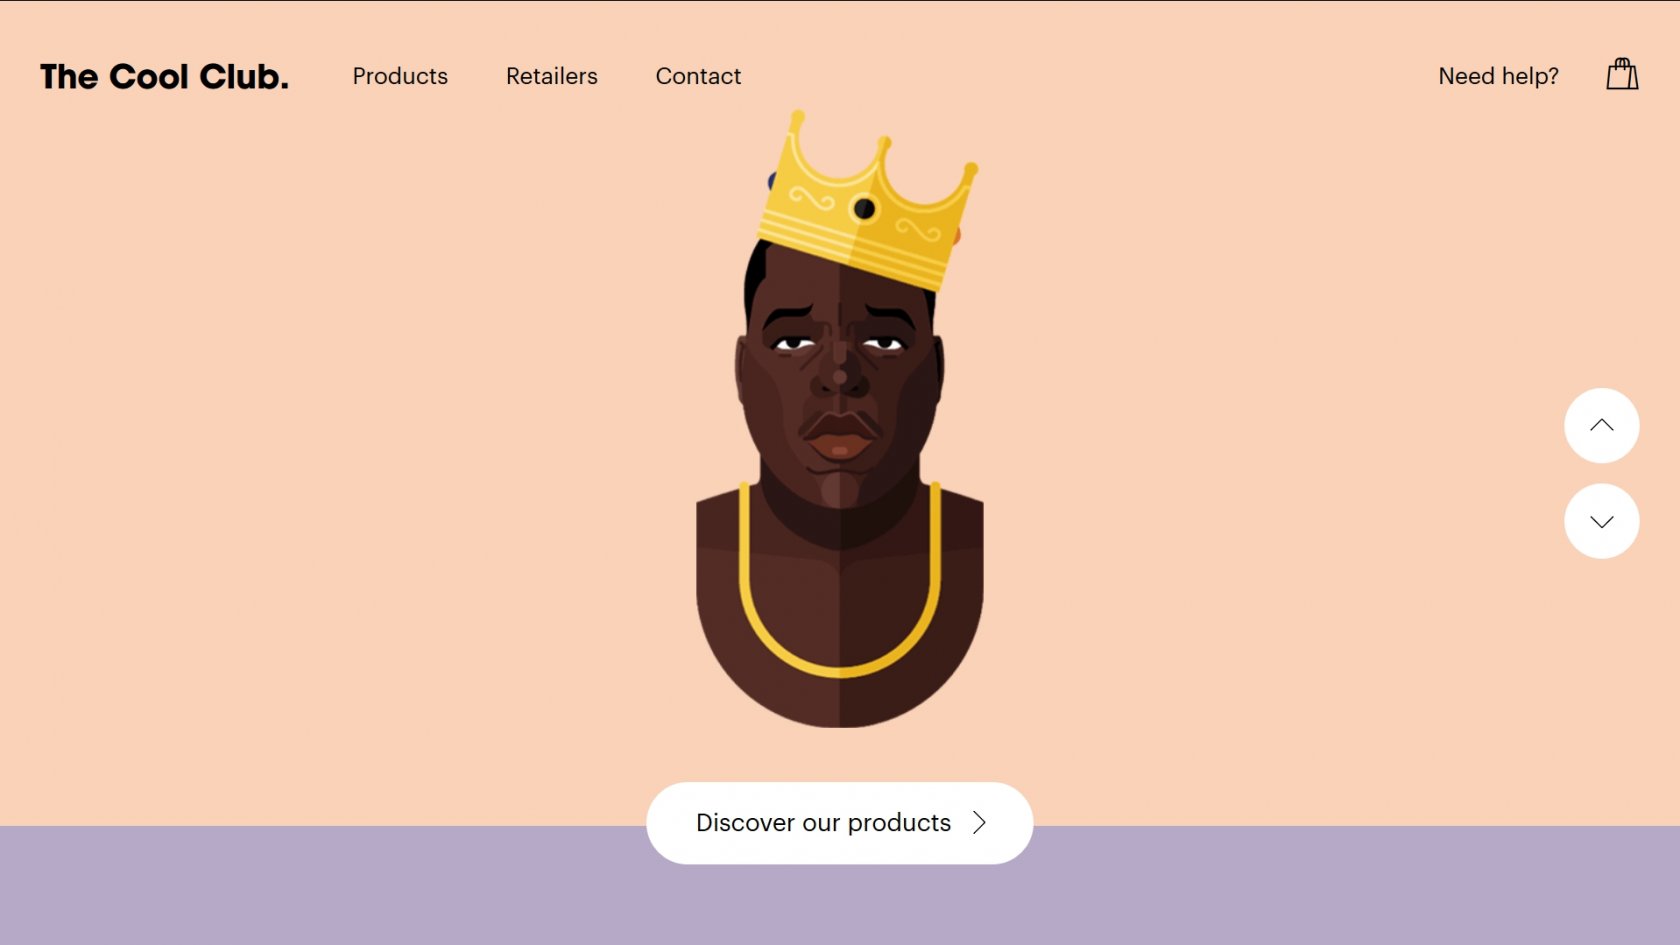This screenshot has height=945, width=1680.
Task: Click the blue gem on crown's left edge
Action: click(x=771, y=181)
